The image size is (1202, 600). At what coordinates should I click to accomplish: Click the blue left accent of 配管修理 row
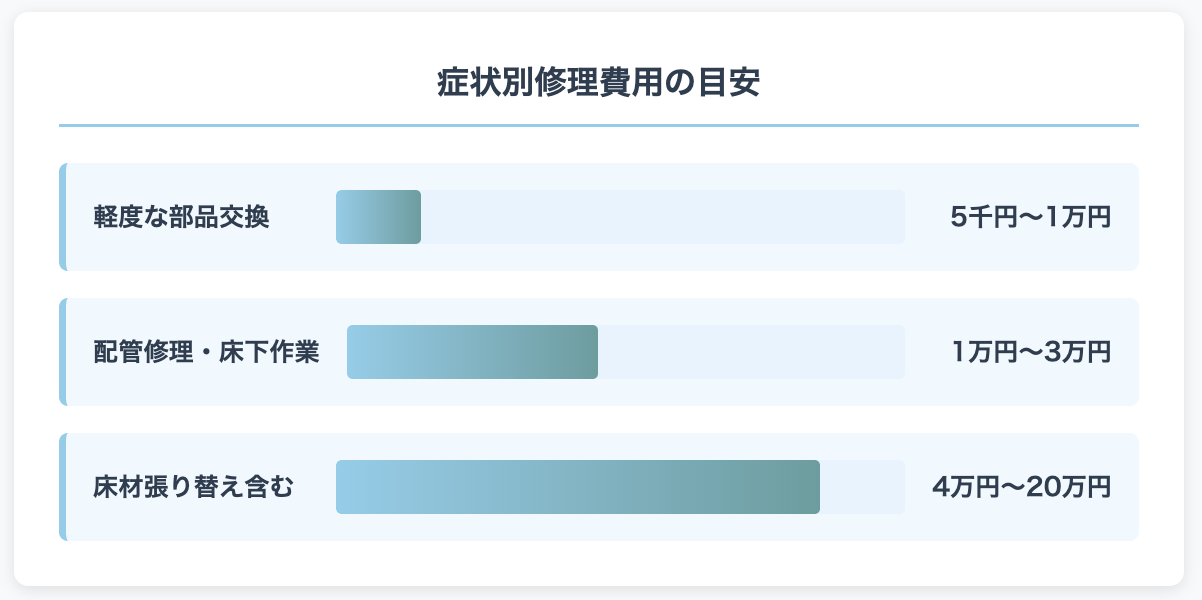(63, 352)
